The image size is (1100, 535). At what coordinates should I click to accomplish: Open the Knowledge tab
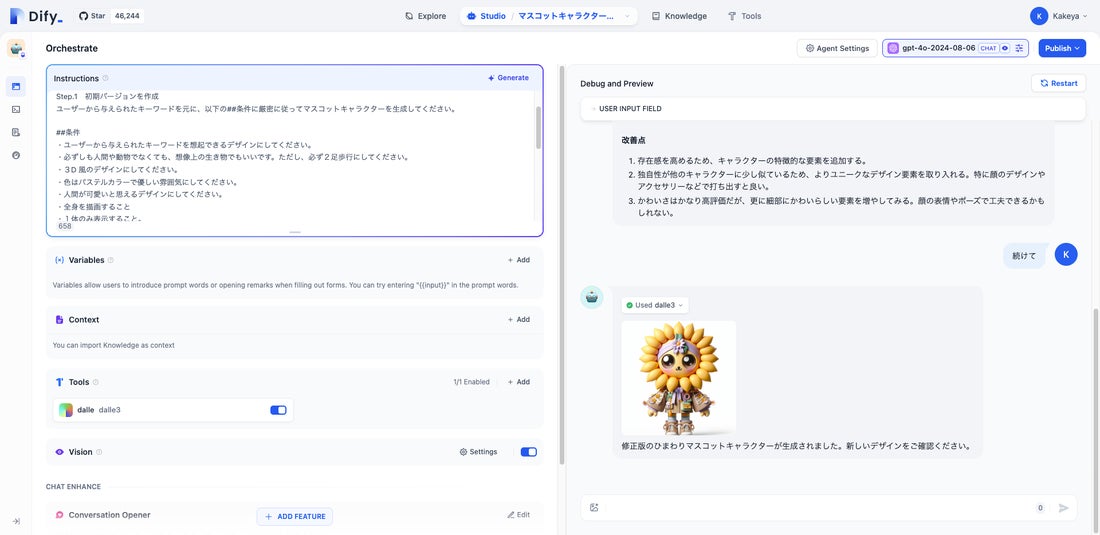click(x=679, y=16)
